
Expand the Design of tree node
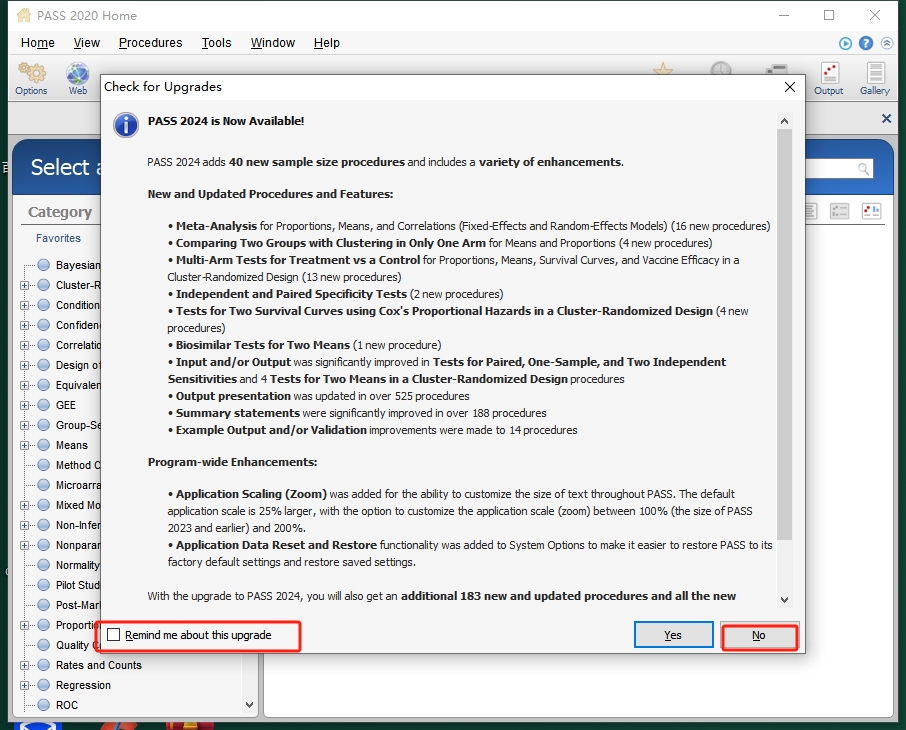(x=24, y=365)
